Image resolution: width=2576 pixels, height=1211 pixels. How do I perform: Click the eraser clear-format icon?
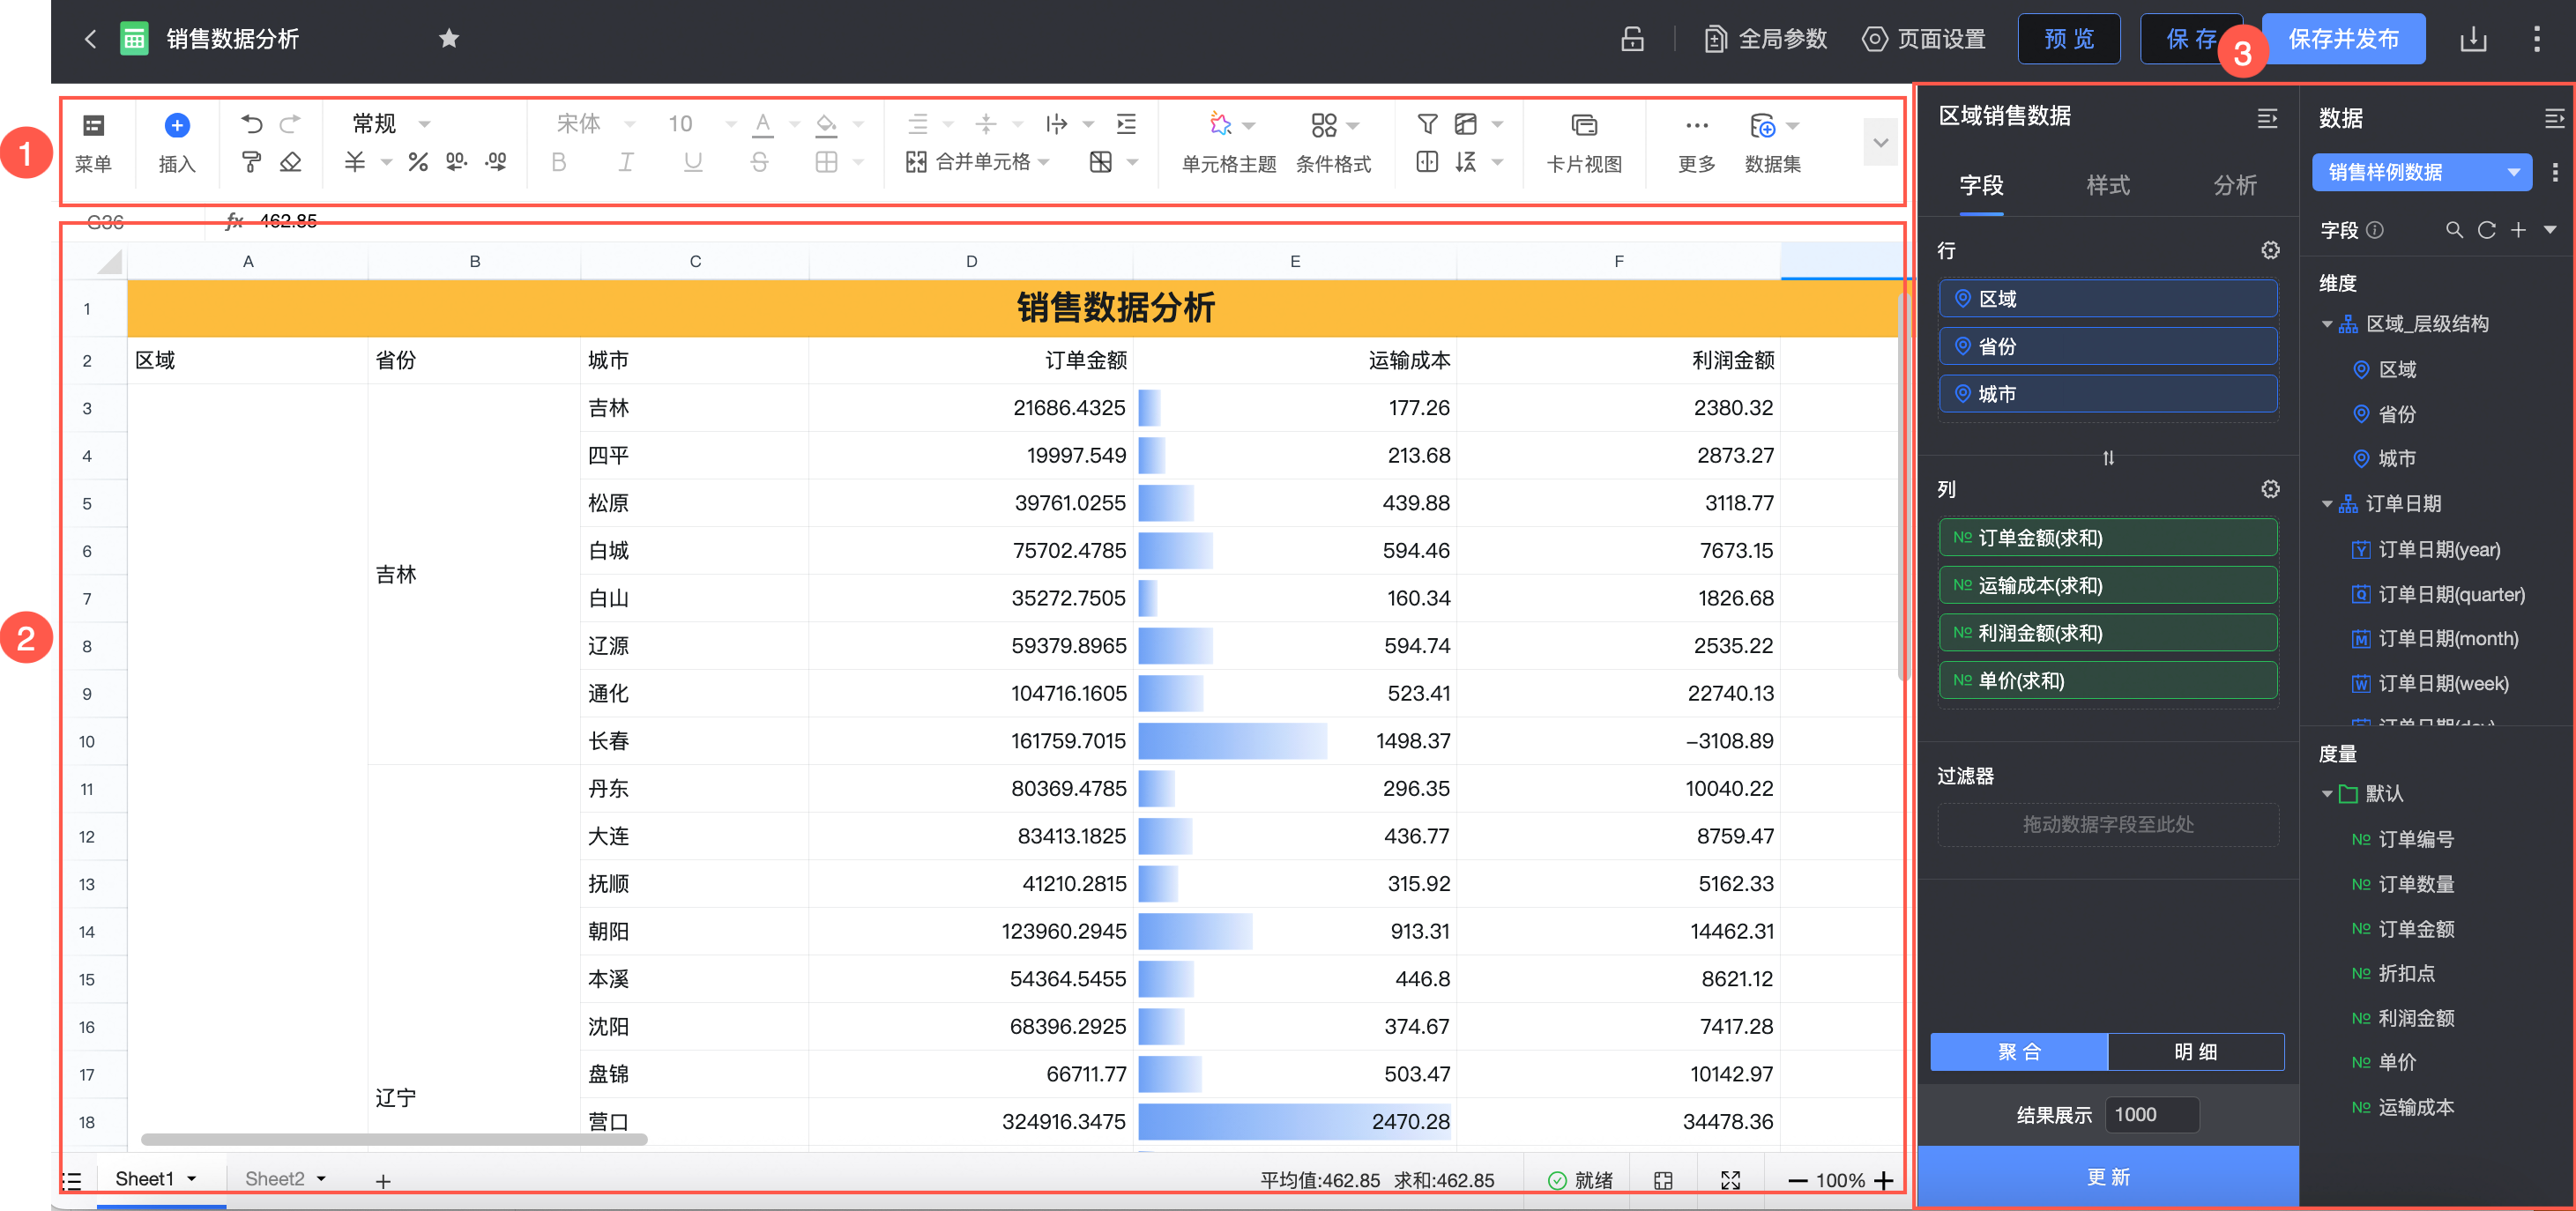click(x=291, y=162)
